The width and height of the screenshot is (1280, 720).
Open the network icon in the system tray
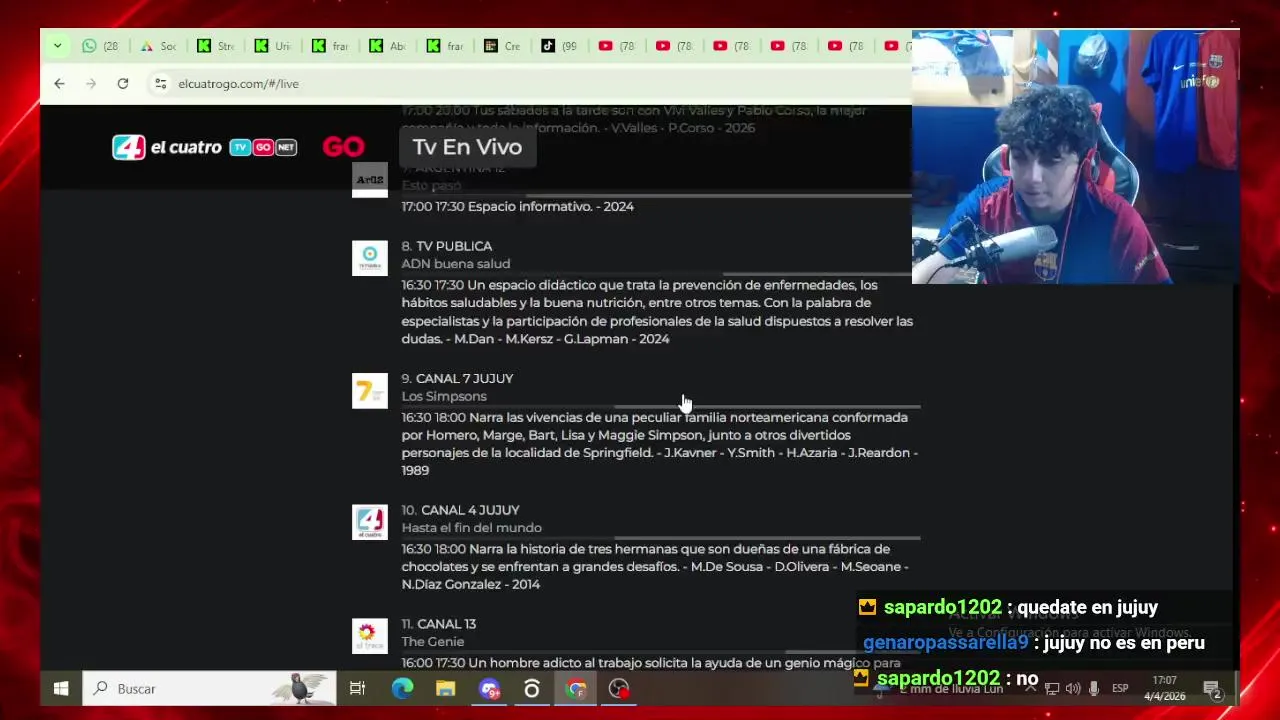coord(1052,688)
